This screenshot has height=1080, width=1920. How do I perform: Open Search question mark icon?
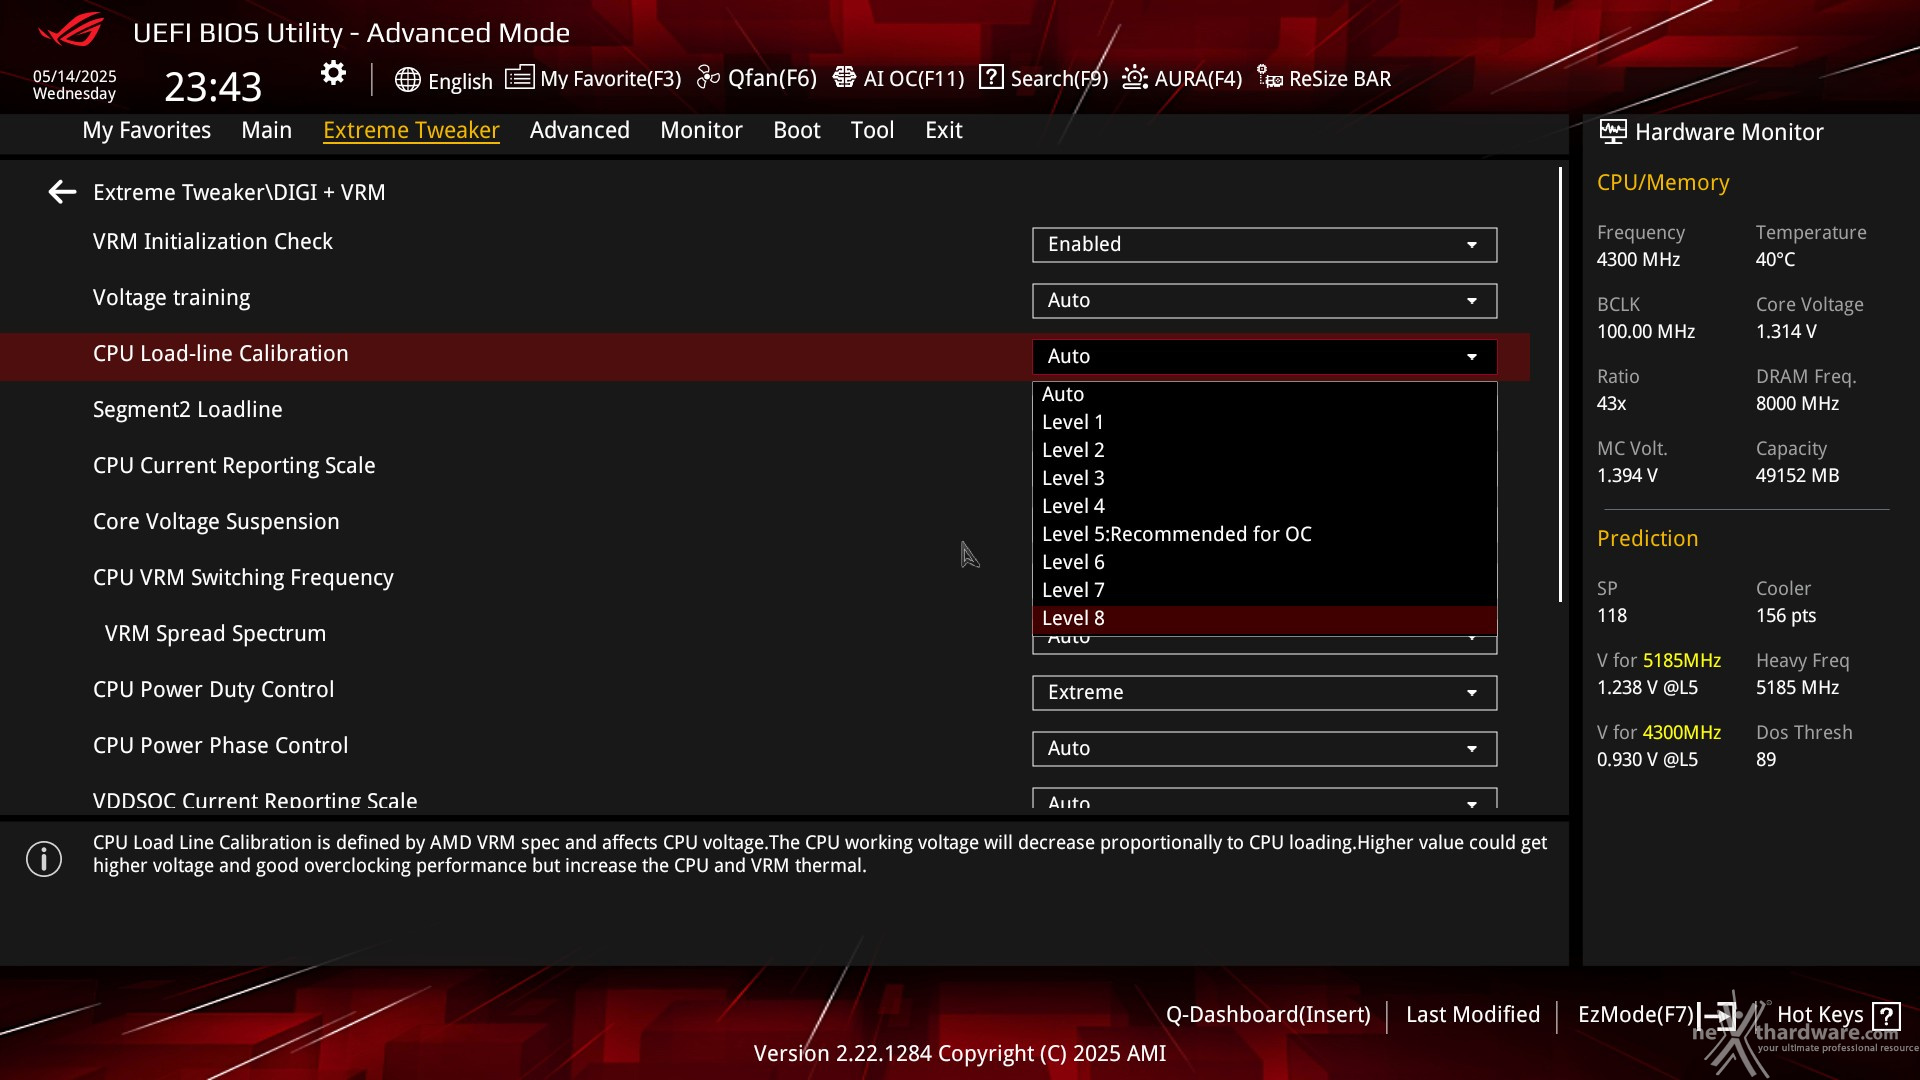[x=991, y=77]
